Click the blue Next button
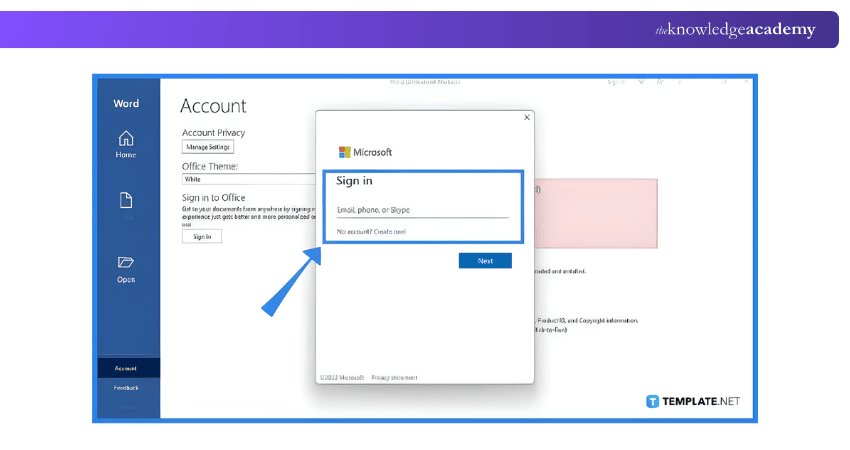This screenshot has width=850, height=450. pyautogui.click(x=485, y=261)
